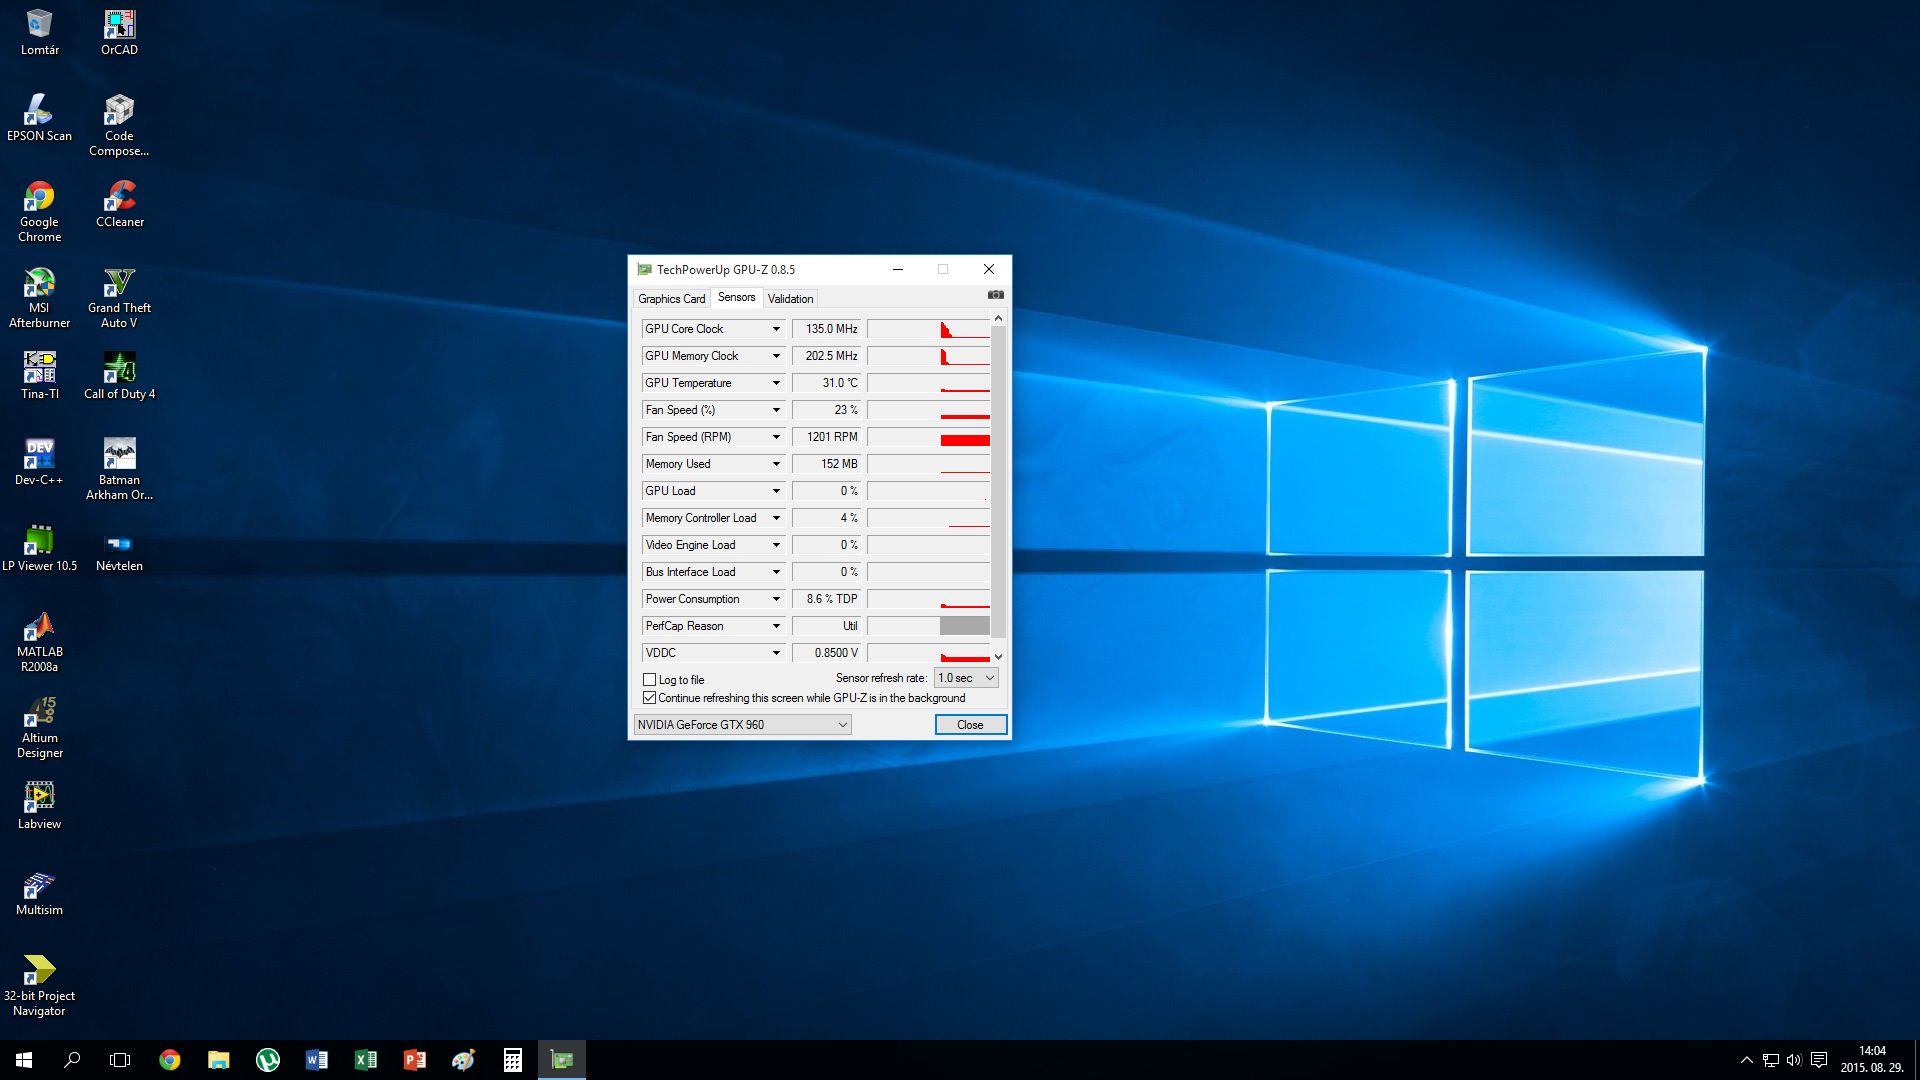Open PowerPoint from the taskbar

coord(414,1060)
